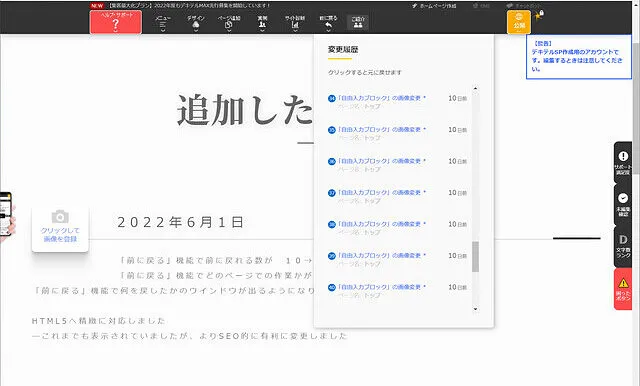Click the history list scroll up arrow

pyautogui.click(x=475, y=89)
